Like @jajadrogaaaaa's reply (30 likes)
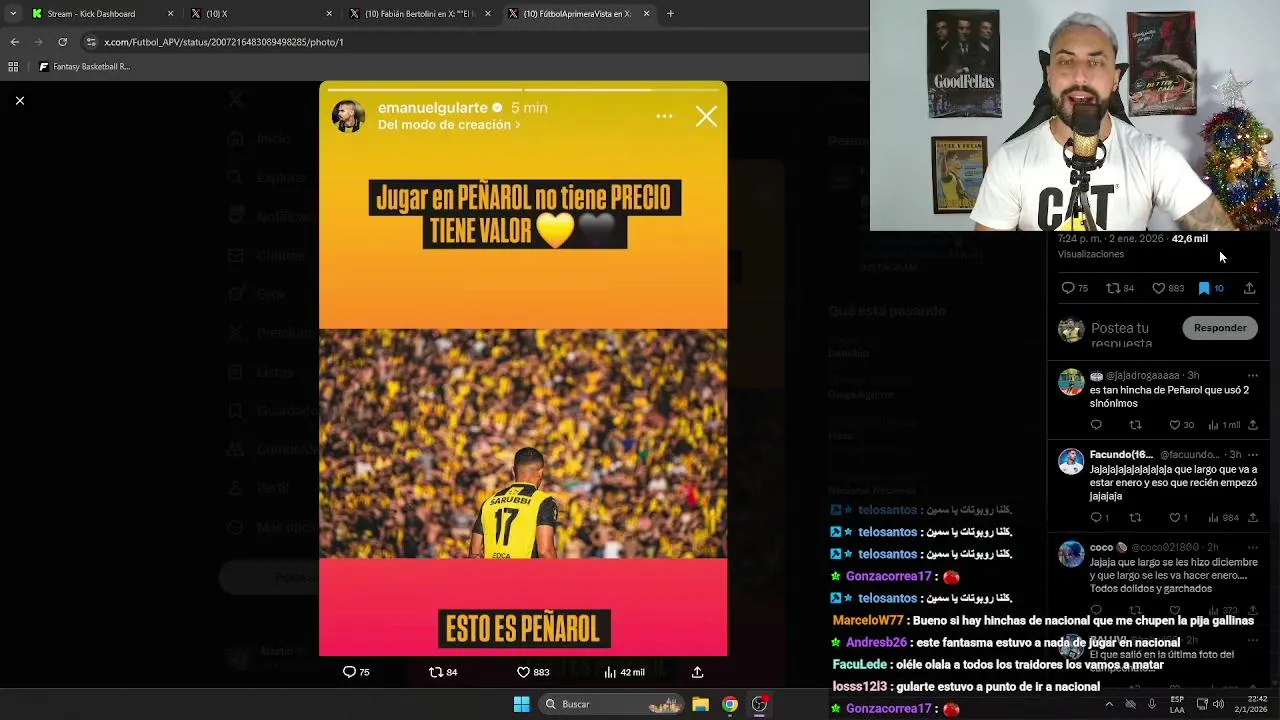 [x=1175, y=425]
